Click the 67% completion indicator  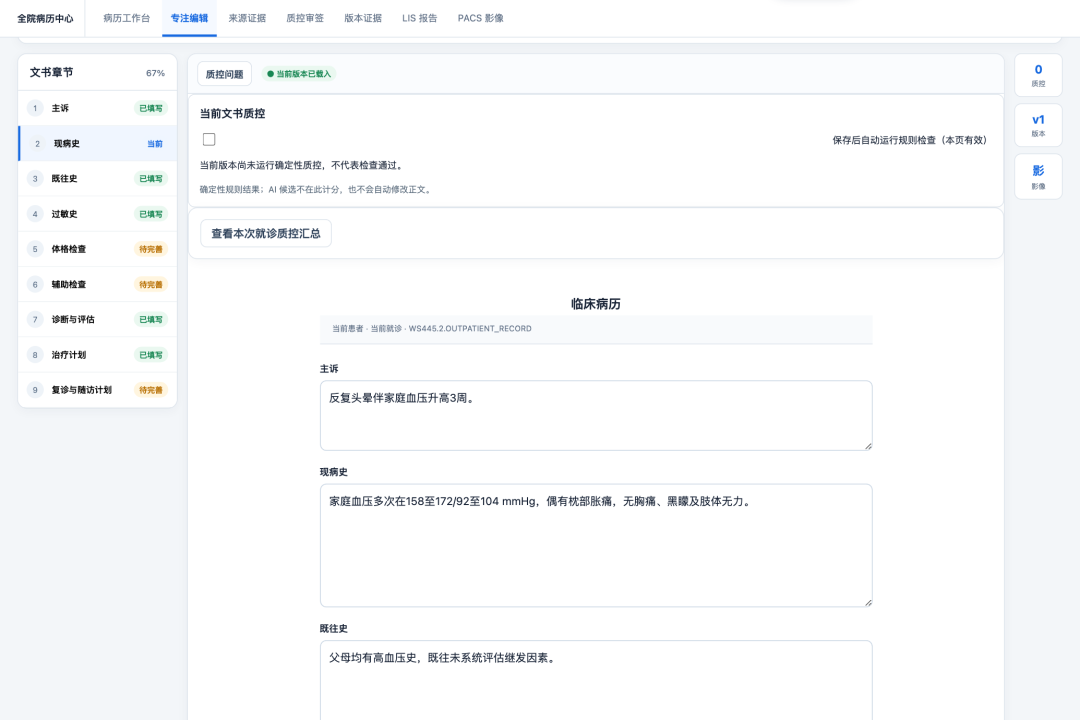155,73
